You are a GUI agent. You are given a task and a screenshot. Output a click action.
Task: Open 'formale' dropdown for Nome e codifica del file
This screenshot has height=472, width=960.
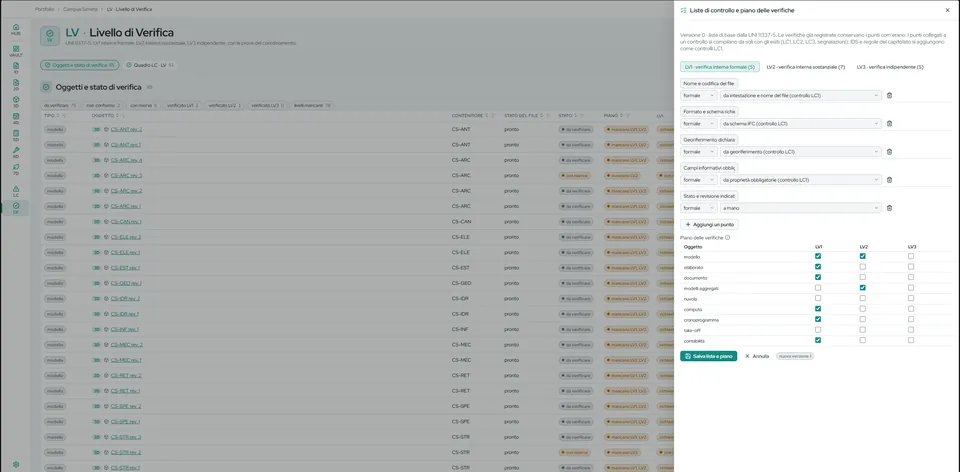(699, 96)
